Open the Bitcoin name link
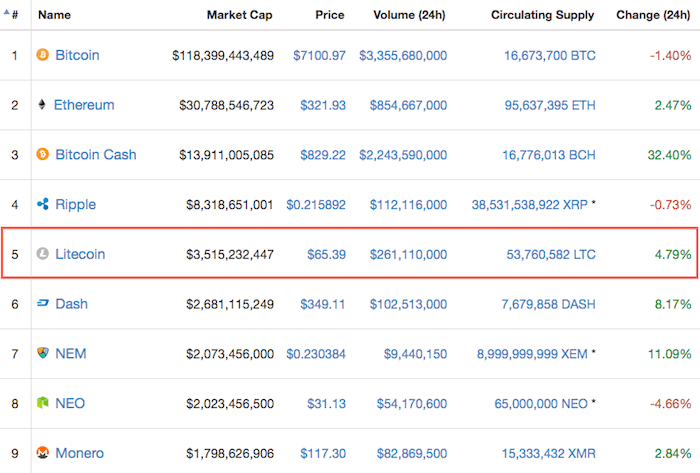This screenshot has width=700, height=473. [77, 55]
